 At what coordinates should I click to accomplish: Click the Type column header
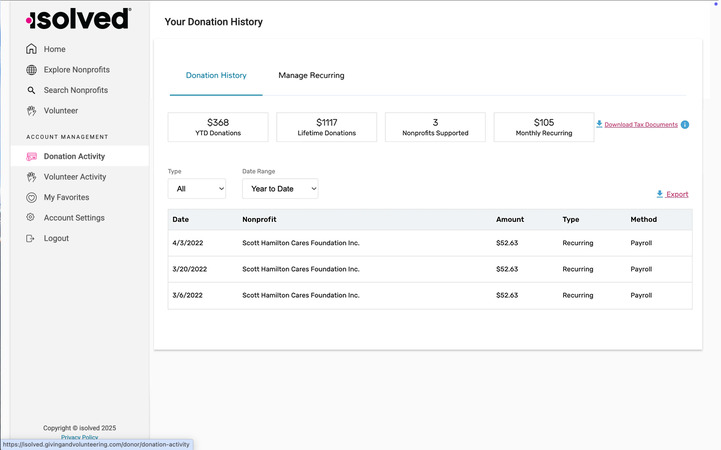point(571,220)
